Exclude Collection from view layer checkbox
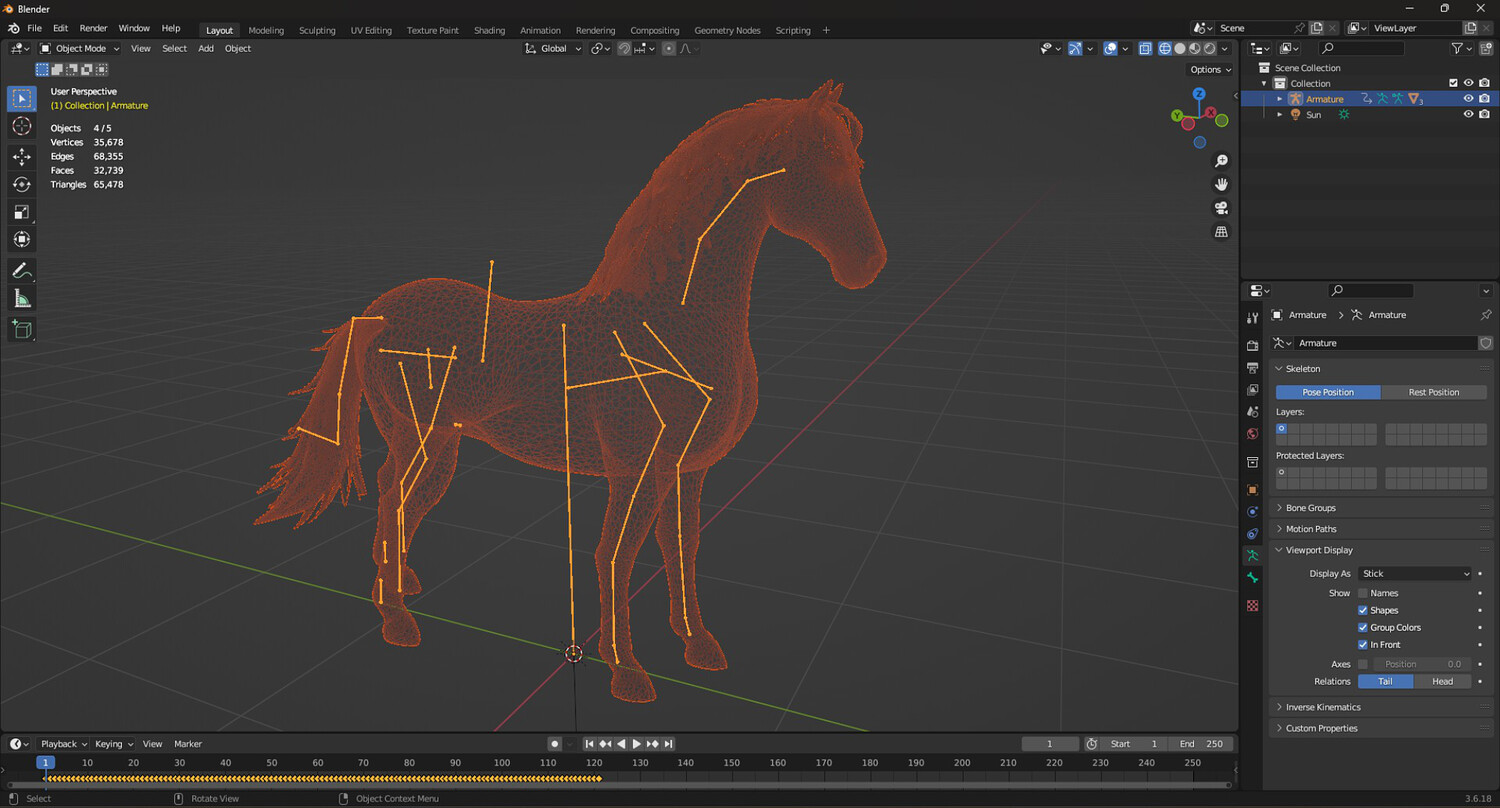The height and width of the screenshot is (808, 1500). click(x=1454, y=83)
